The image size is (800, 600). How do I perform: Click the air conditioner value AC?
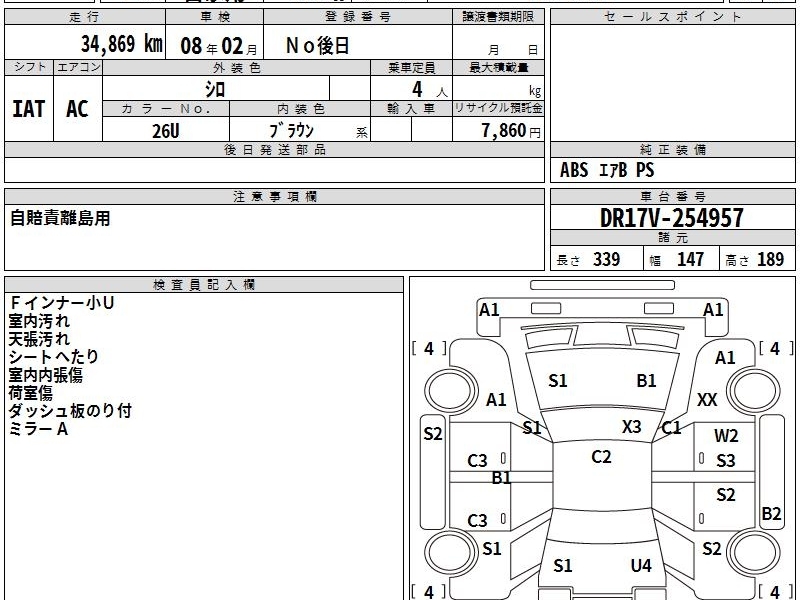(77, 109)
